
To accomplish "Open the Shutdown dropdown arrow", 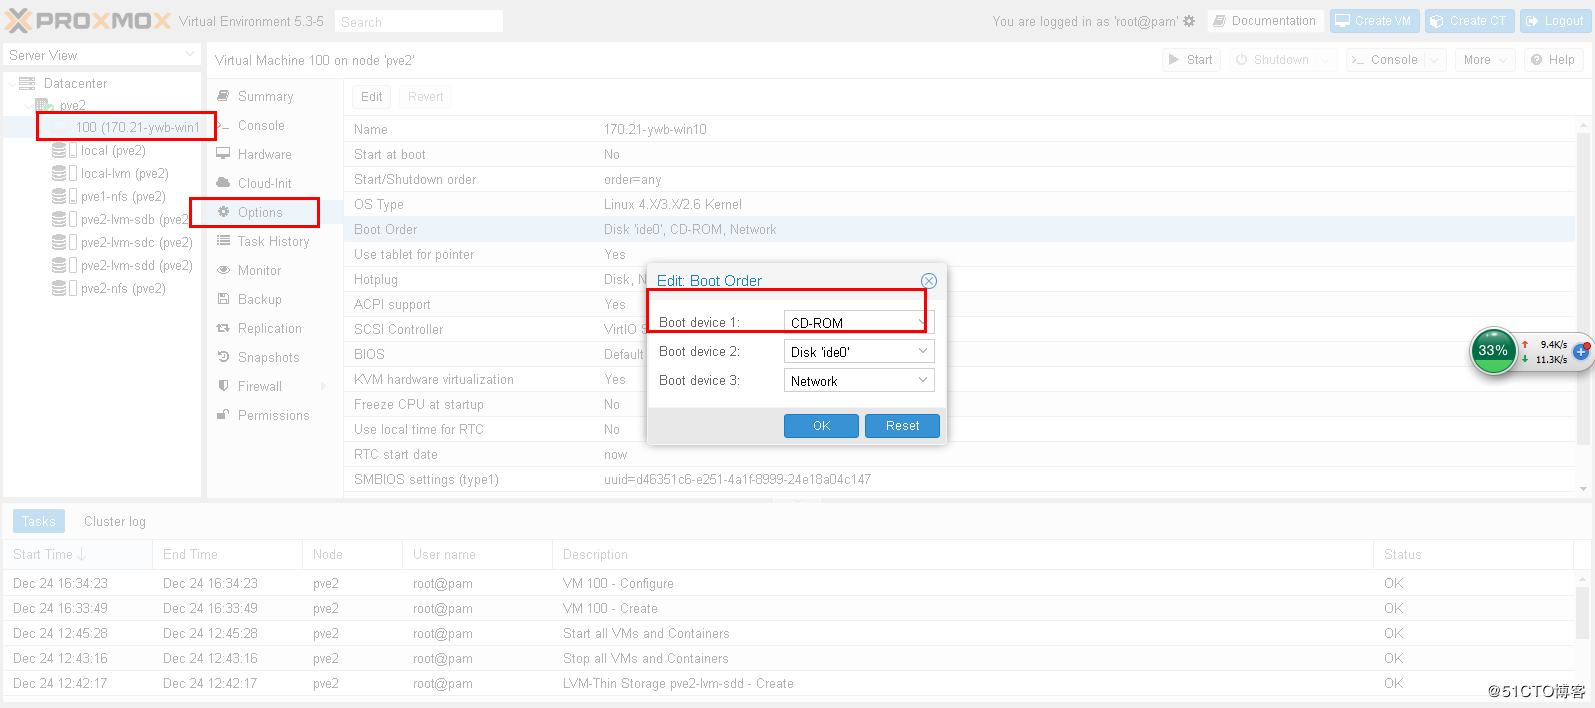I will pyautogui.click(x=1326, y=60).
